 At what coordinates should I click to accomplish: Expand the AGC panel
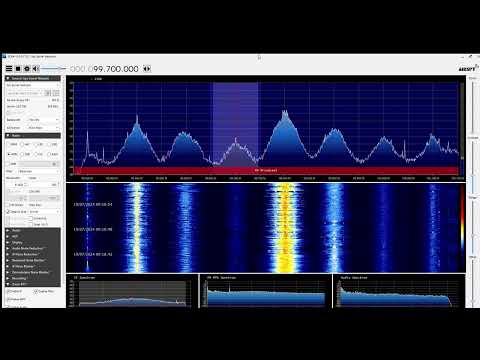[33, 236]
